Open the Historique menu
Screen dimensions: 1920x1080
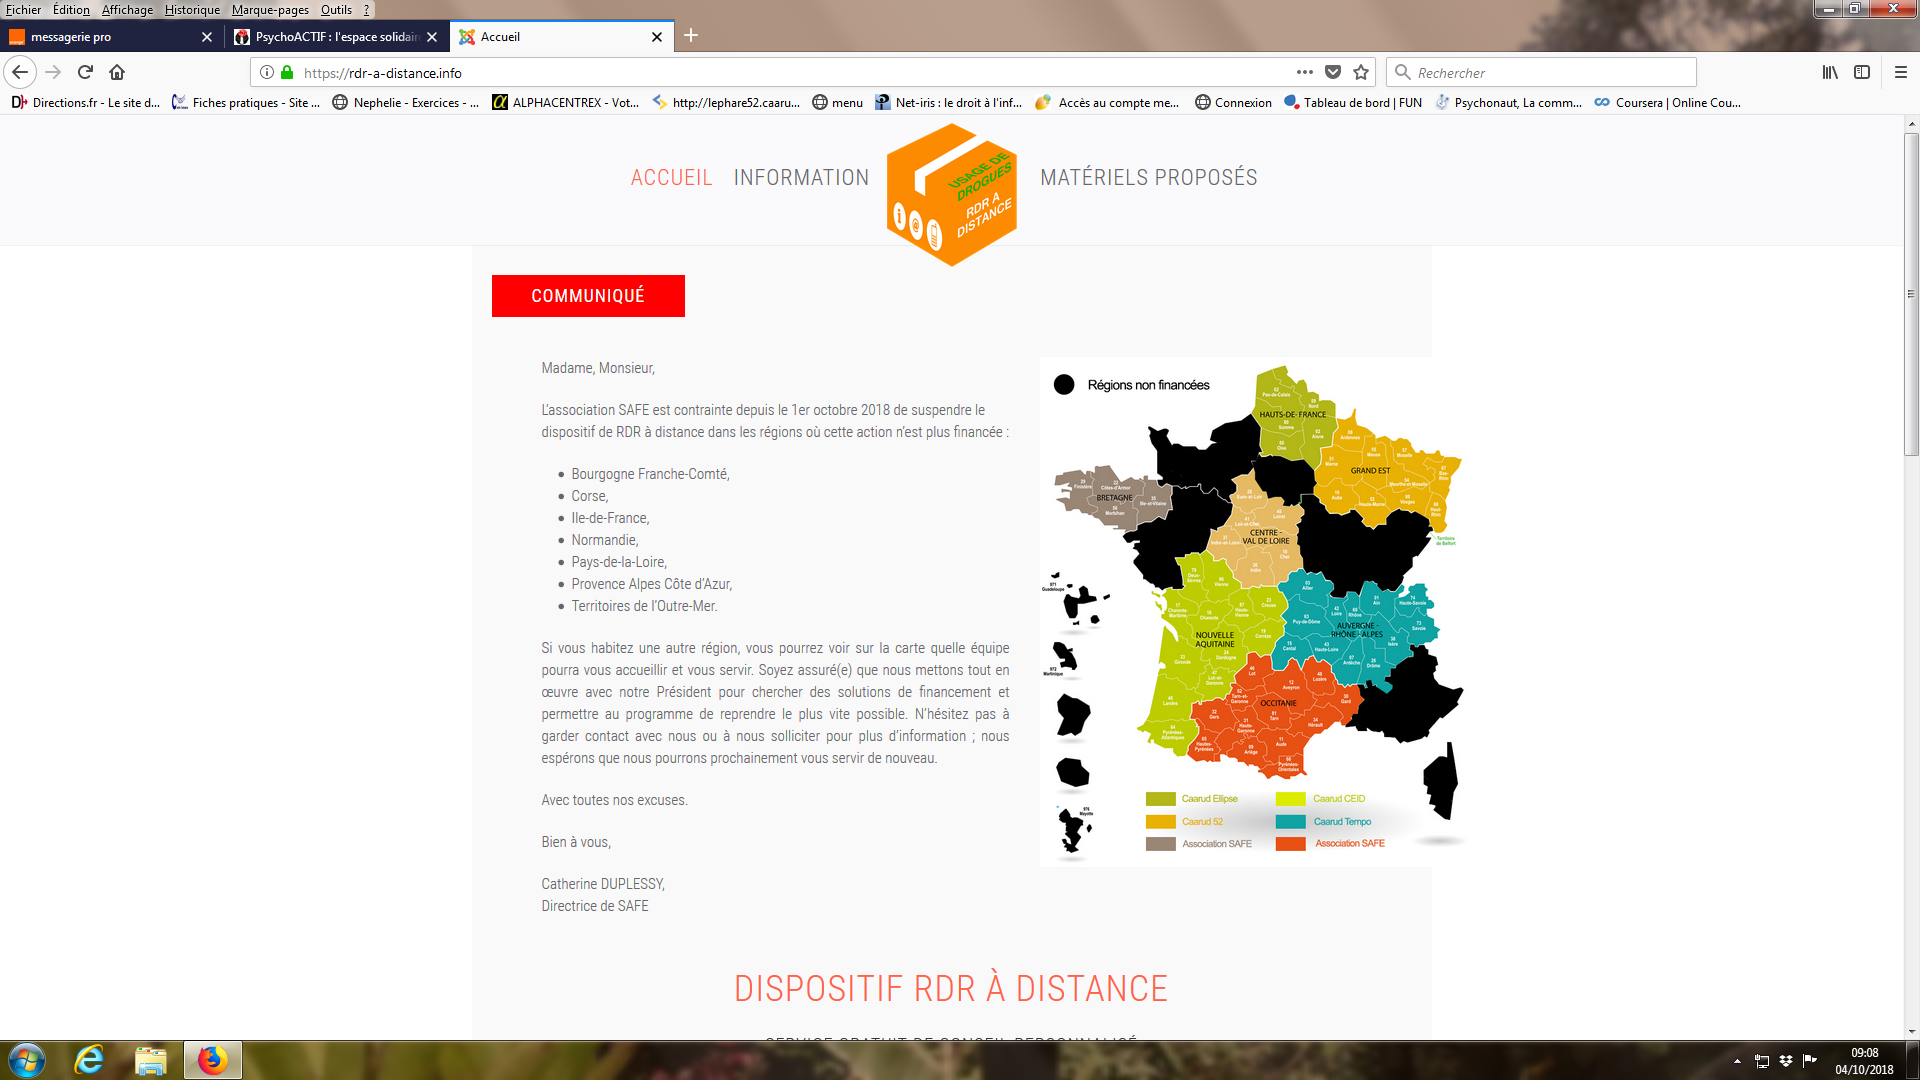coord(192,10)
